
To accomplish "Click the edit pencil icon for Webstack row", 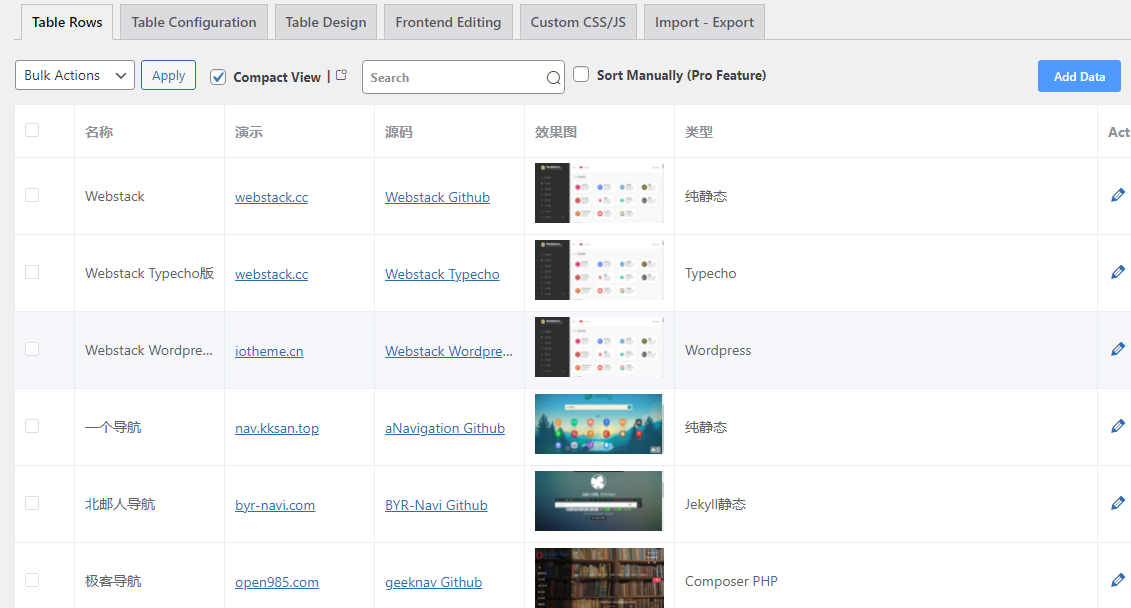I will [1118, 196].
